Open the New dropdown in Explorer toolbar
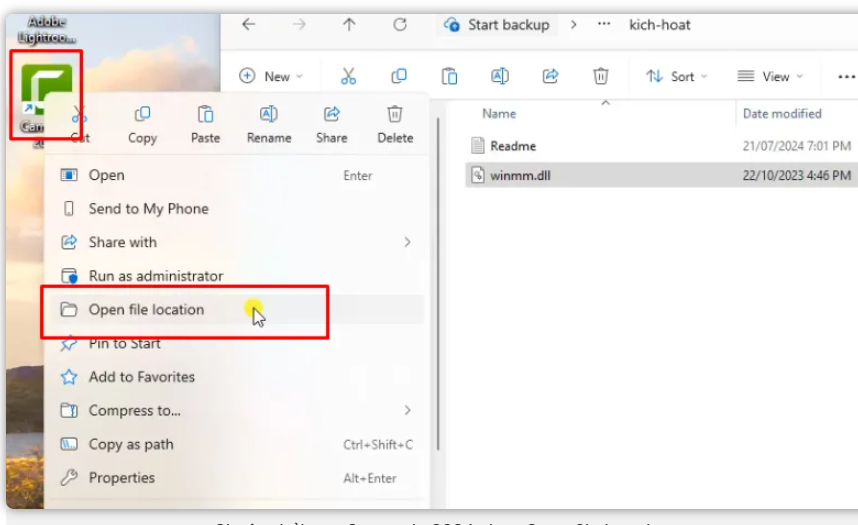Image resolution: width=858 pixels, height=525 pixels. [272, 76]
